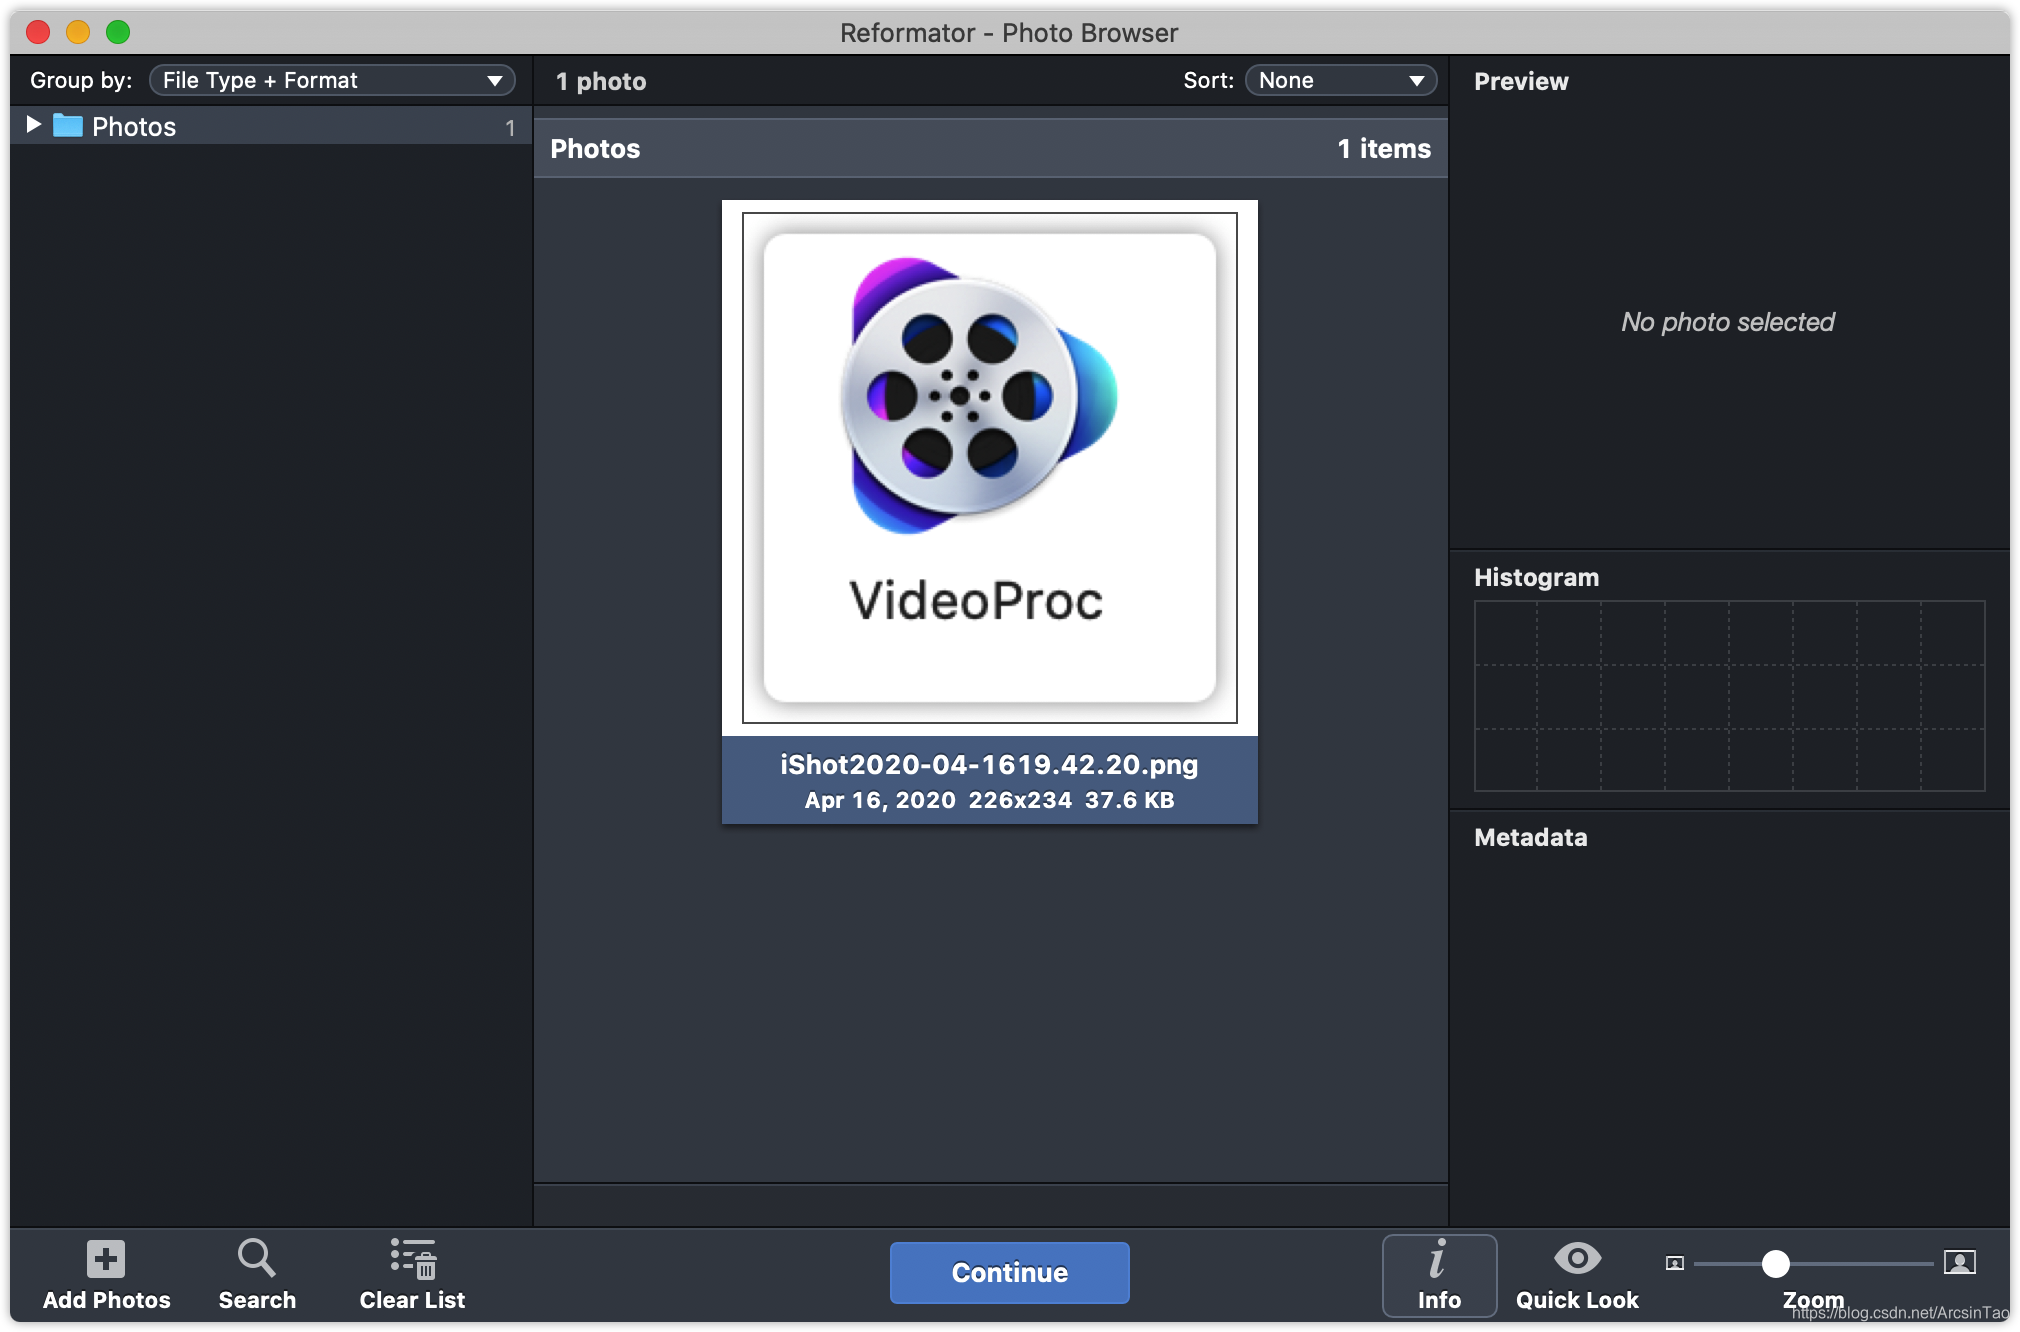
Task: Open Quick Look with the eye icon
Action: 1577,1258
